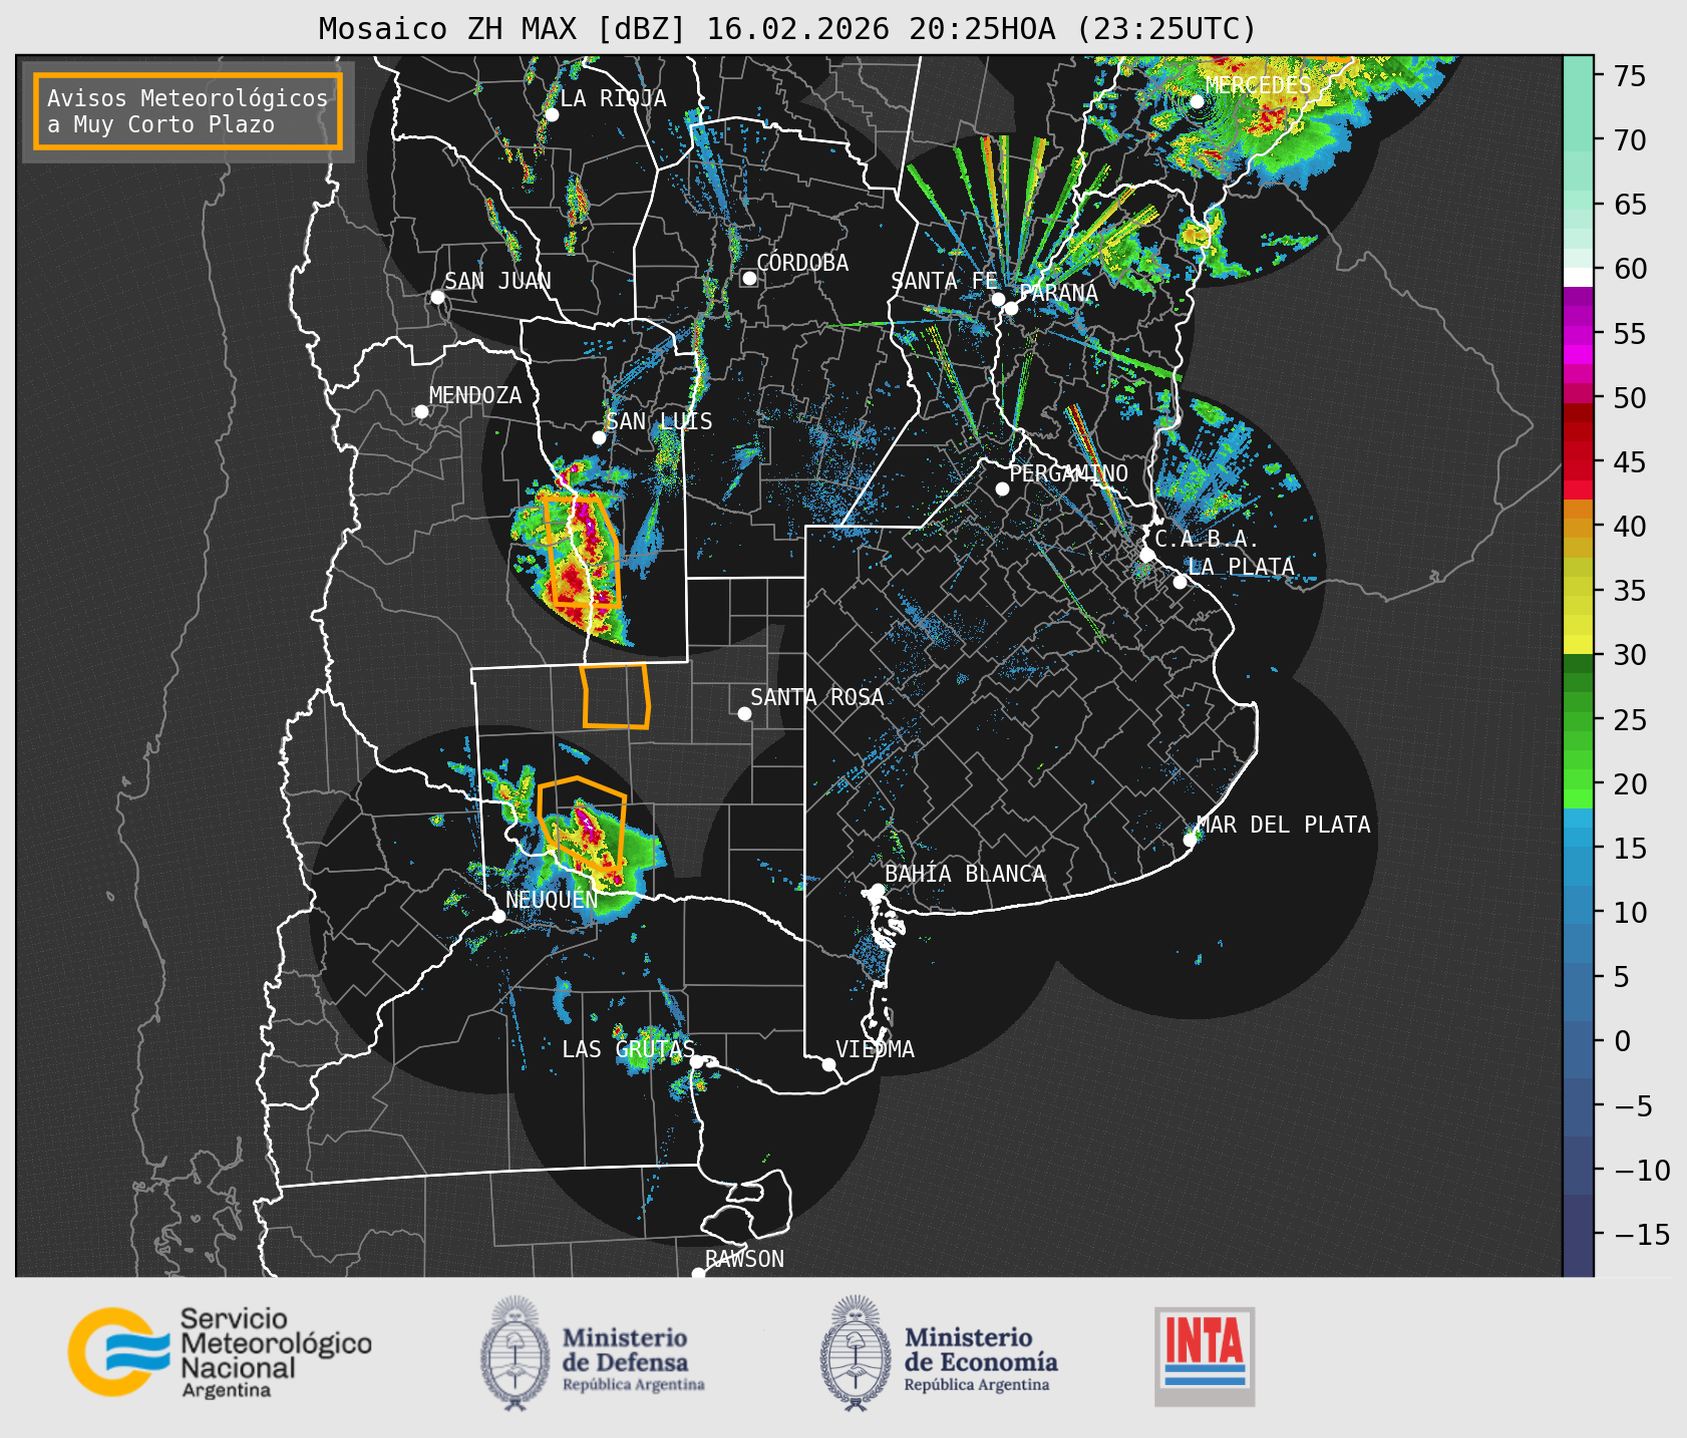Click the BAHÍA BLANCA city label

tap(965, 873)
